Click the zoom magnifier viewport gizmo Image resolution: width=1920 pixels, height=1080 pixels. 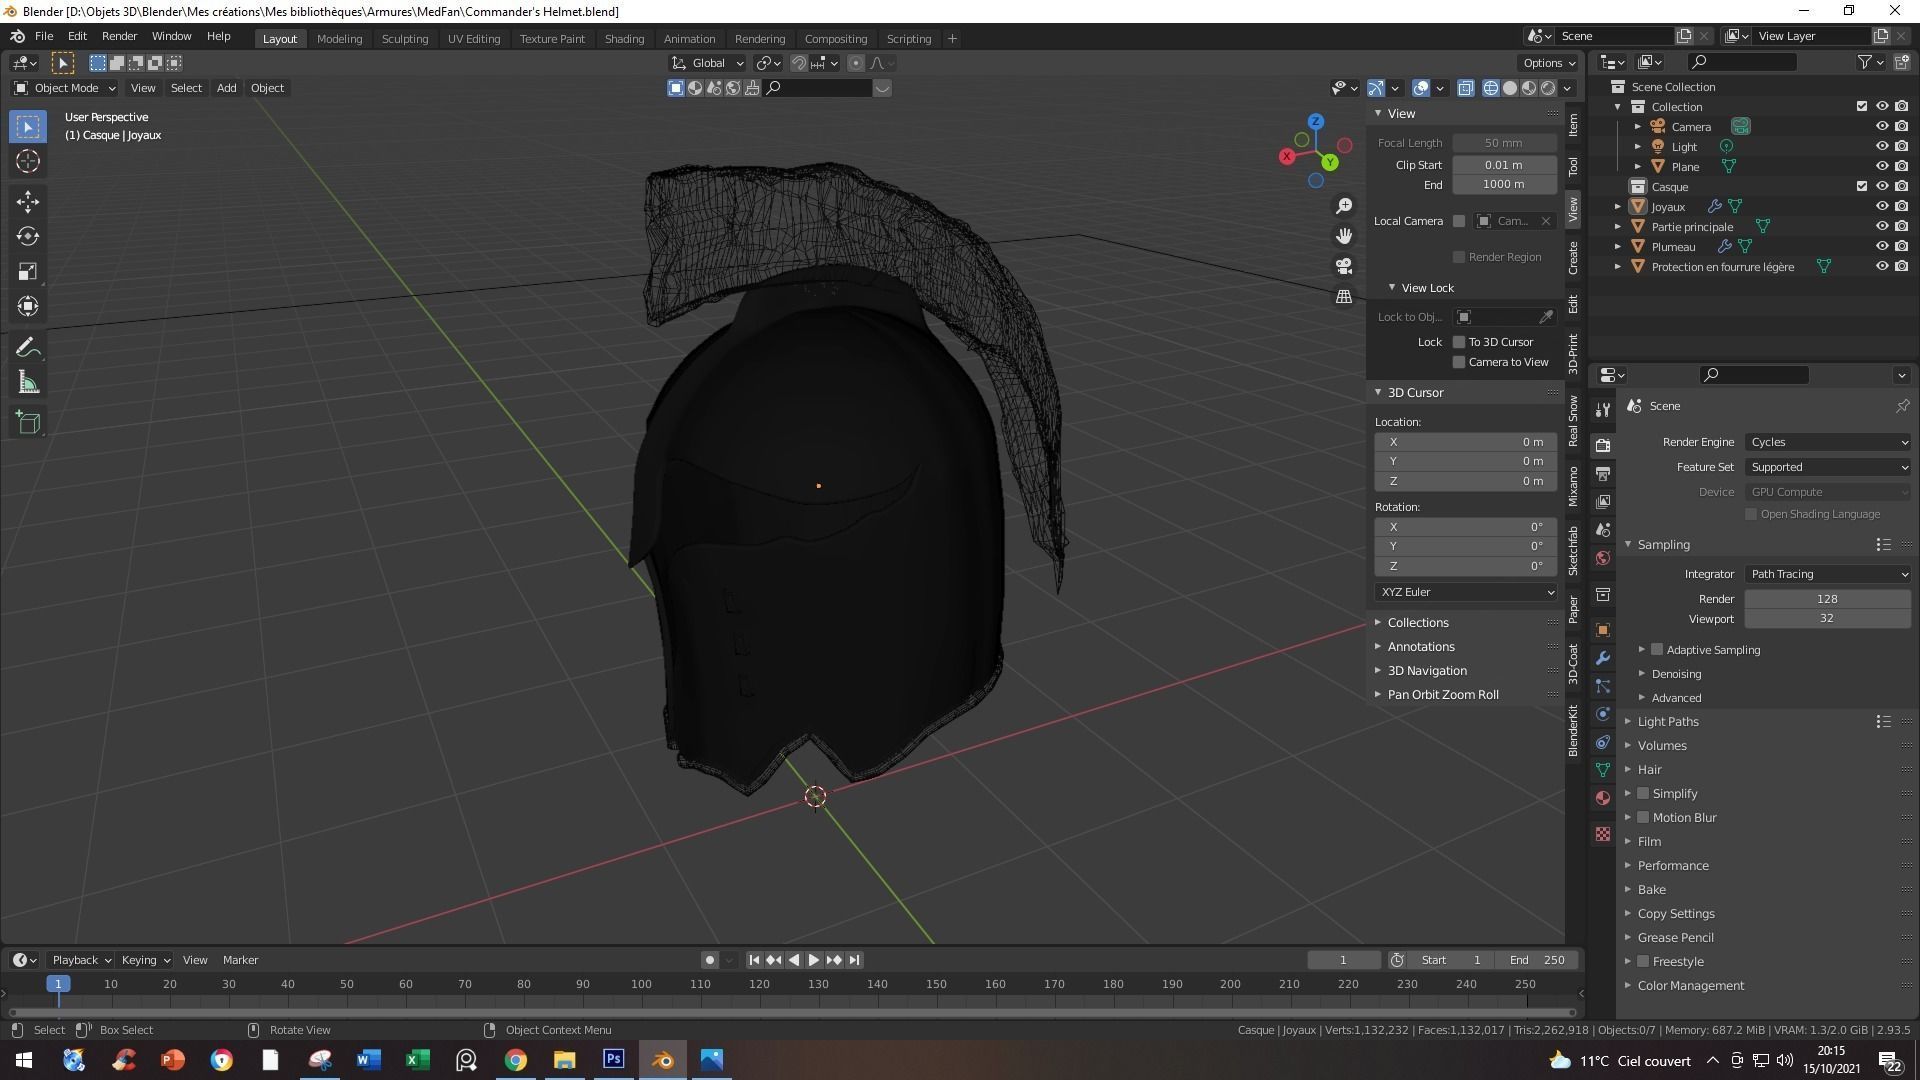pyautogui.click(x=1344, y=205)
